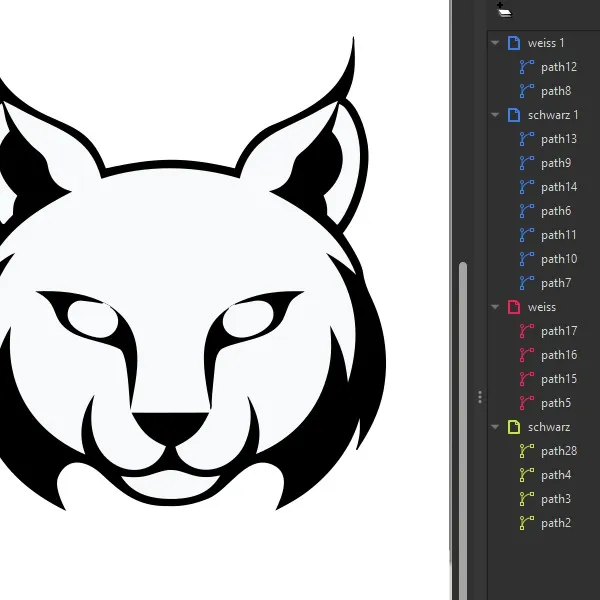Click the blue layer icon of 'weiss 1'
Viewport: 600px width, 600px height.
[514, 43]
